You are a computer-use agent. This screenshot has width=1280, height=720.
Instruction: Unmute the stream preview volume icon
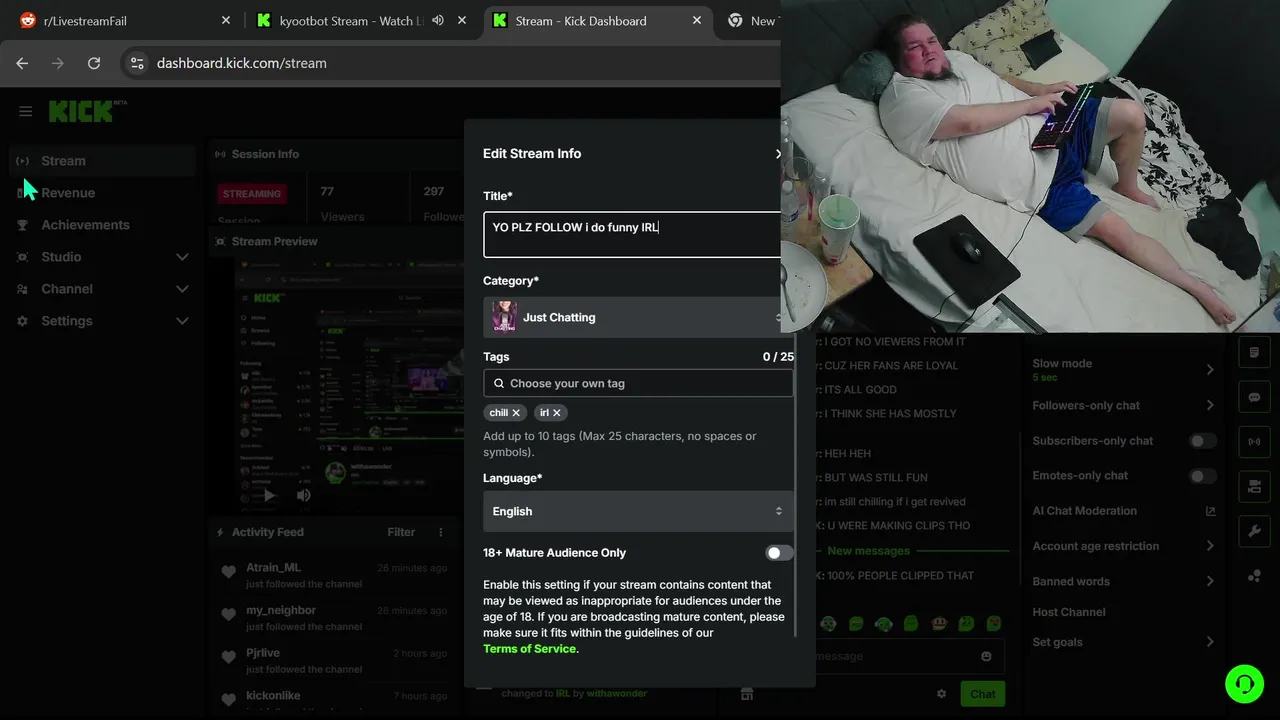[303, 495]
